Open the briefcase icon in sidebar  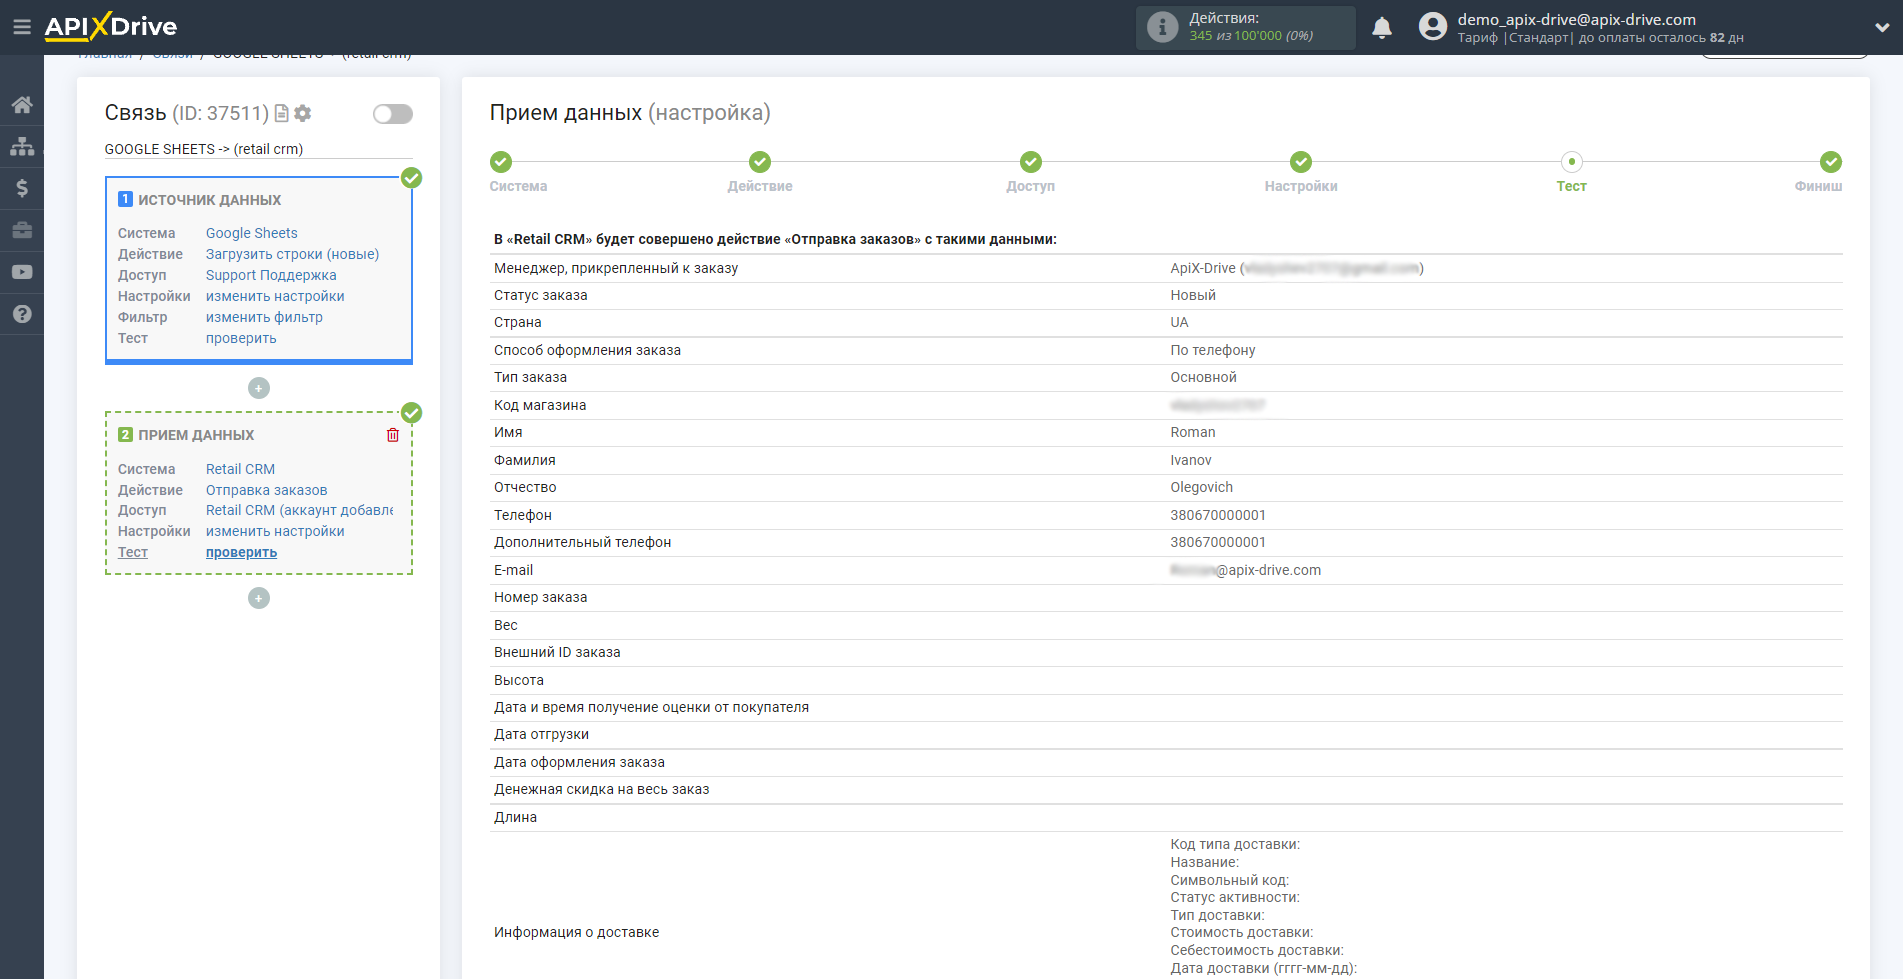point(22,230)
